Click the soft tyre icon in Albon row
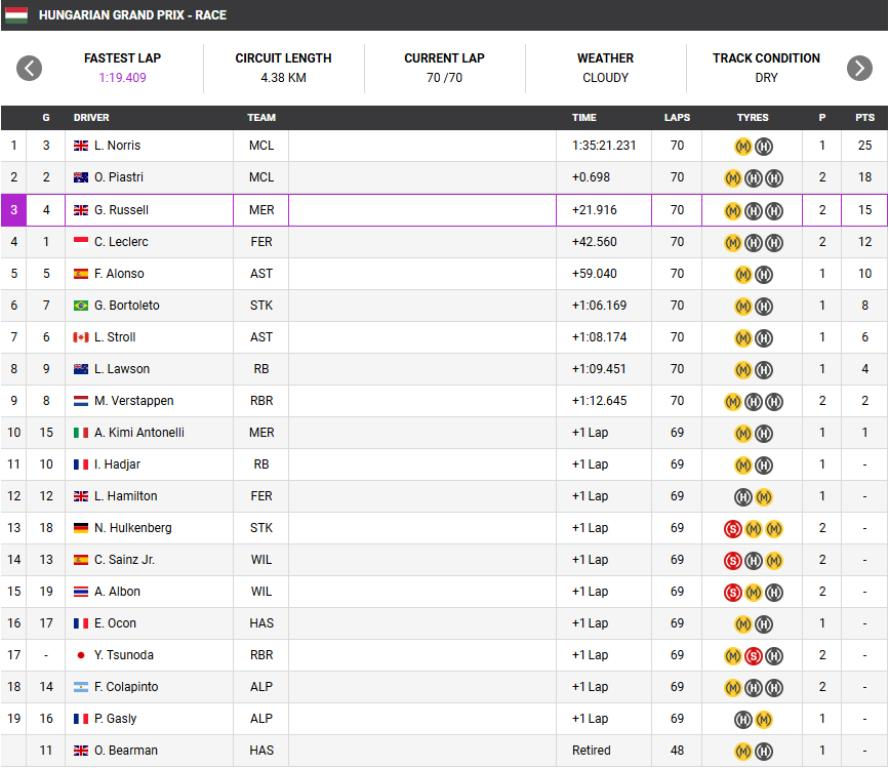 click(733, 592)
